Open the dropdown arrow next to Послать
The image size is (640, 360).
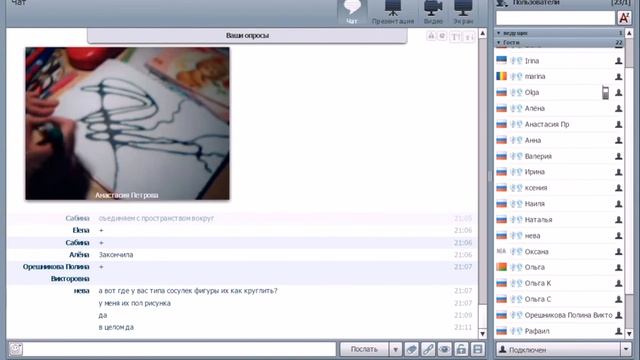tap(395, 349)
